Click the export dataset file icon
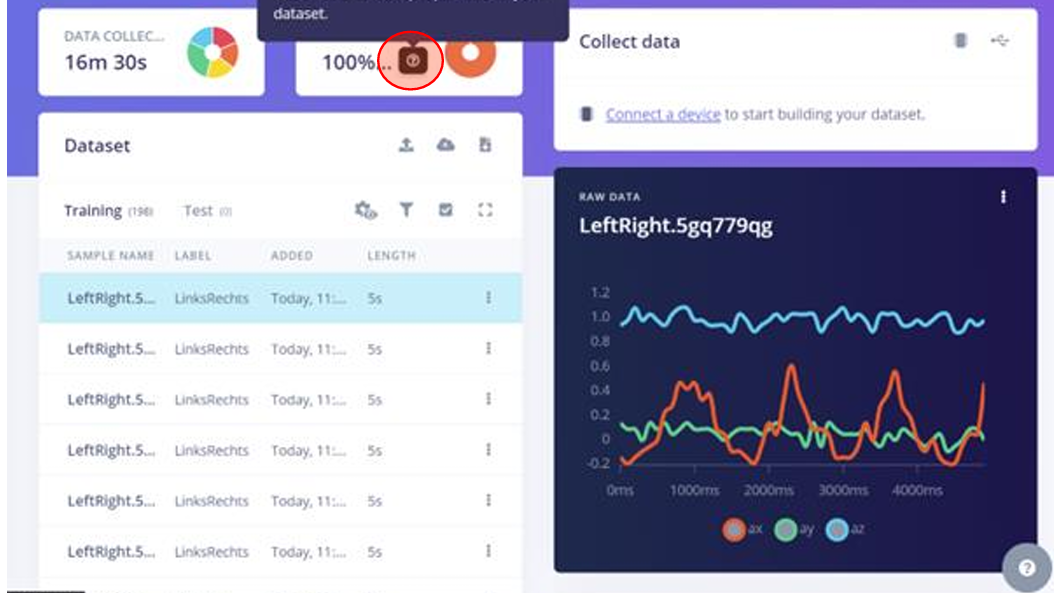The width and height of the screenshot is (1054, 593). click(x=485, y=146)
